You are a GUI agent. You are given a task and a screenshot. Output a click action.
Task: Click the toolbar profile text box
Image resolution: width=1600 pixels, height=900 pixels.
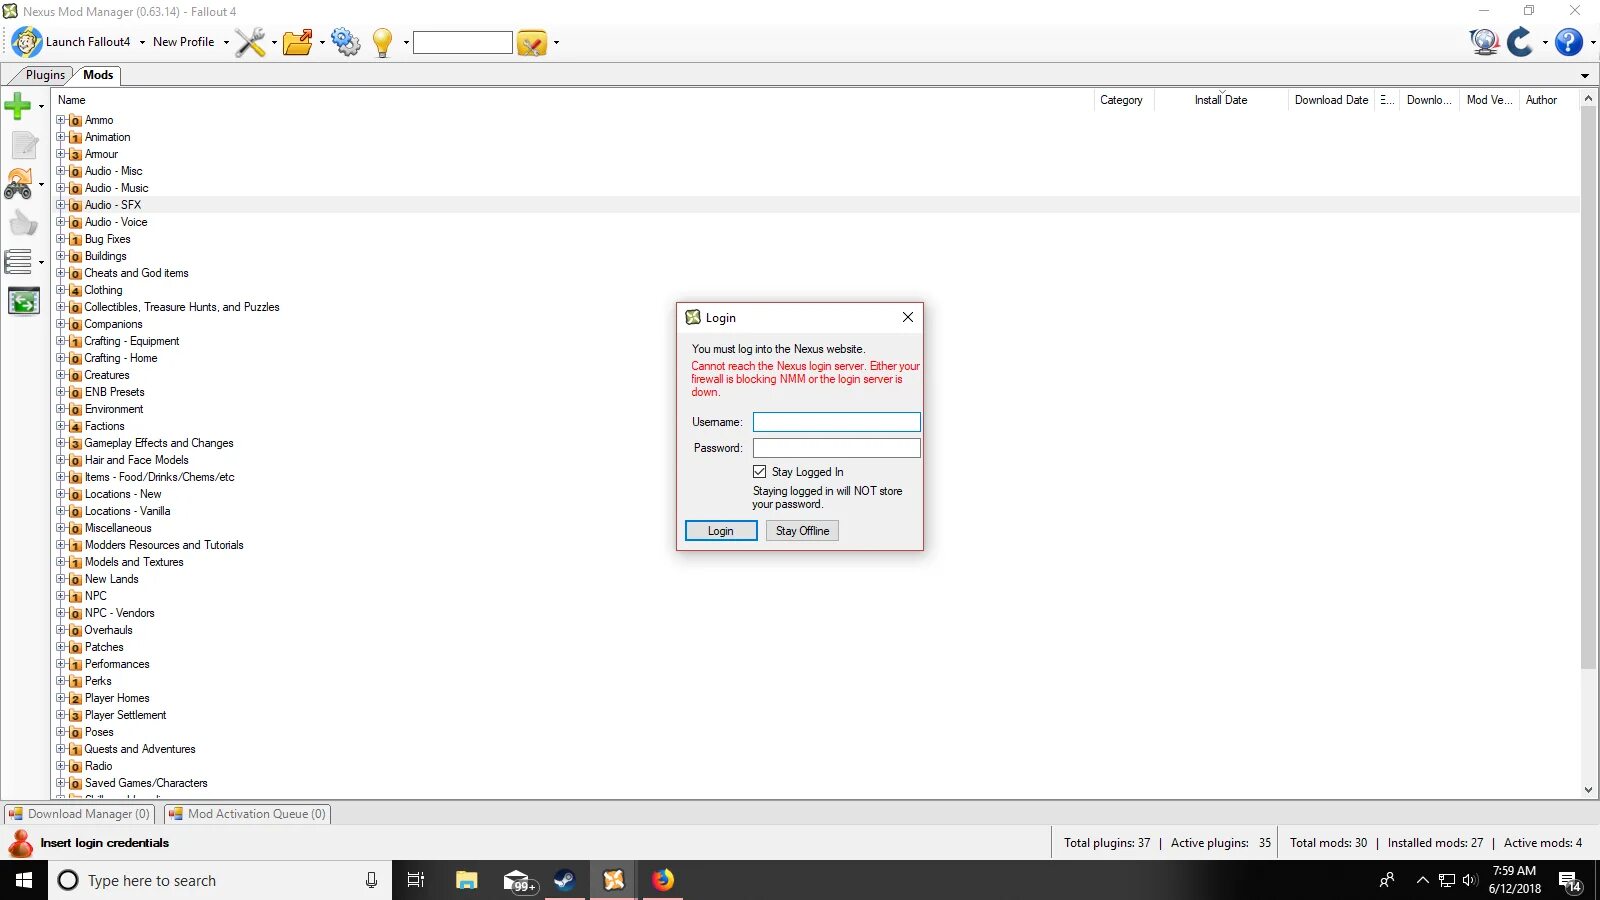click(x=463, y=42)
